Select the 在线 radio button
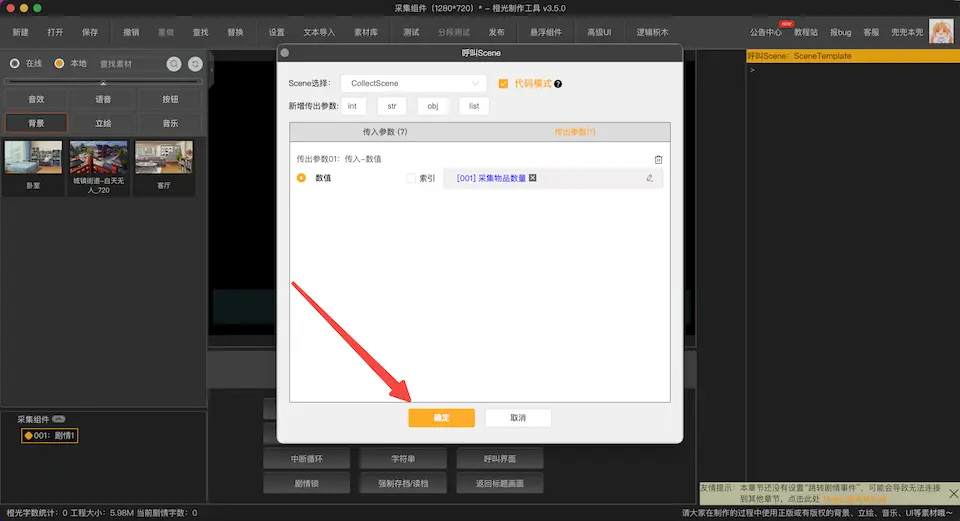960x521 pixels. 14,63
